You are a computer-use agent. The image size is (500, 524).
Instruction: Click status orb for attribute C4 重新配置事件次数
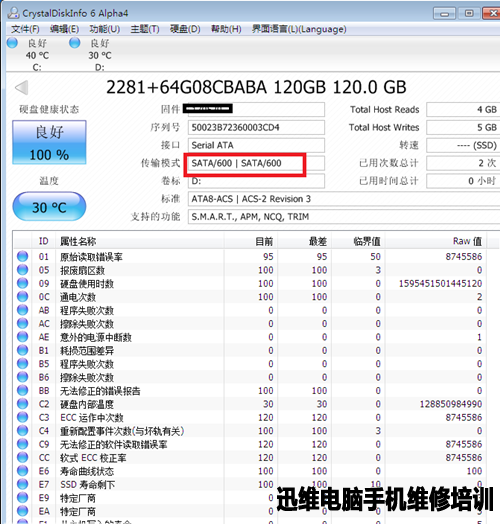(x=23, y=430)
